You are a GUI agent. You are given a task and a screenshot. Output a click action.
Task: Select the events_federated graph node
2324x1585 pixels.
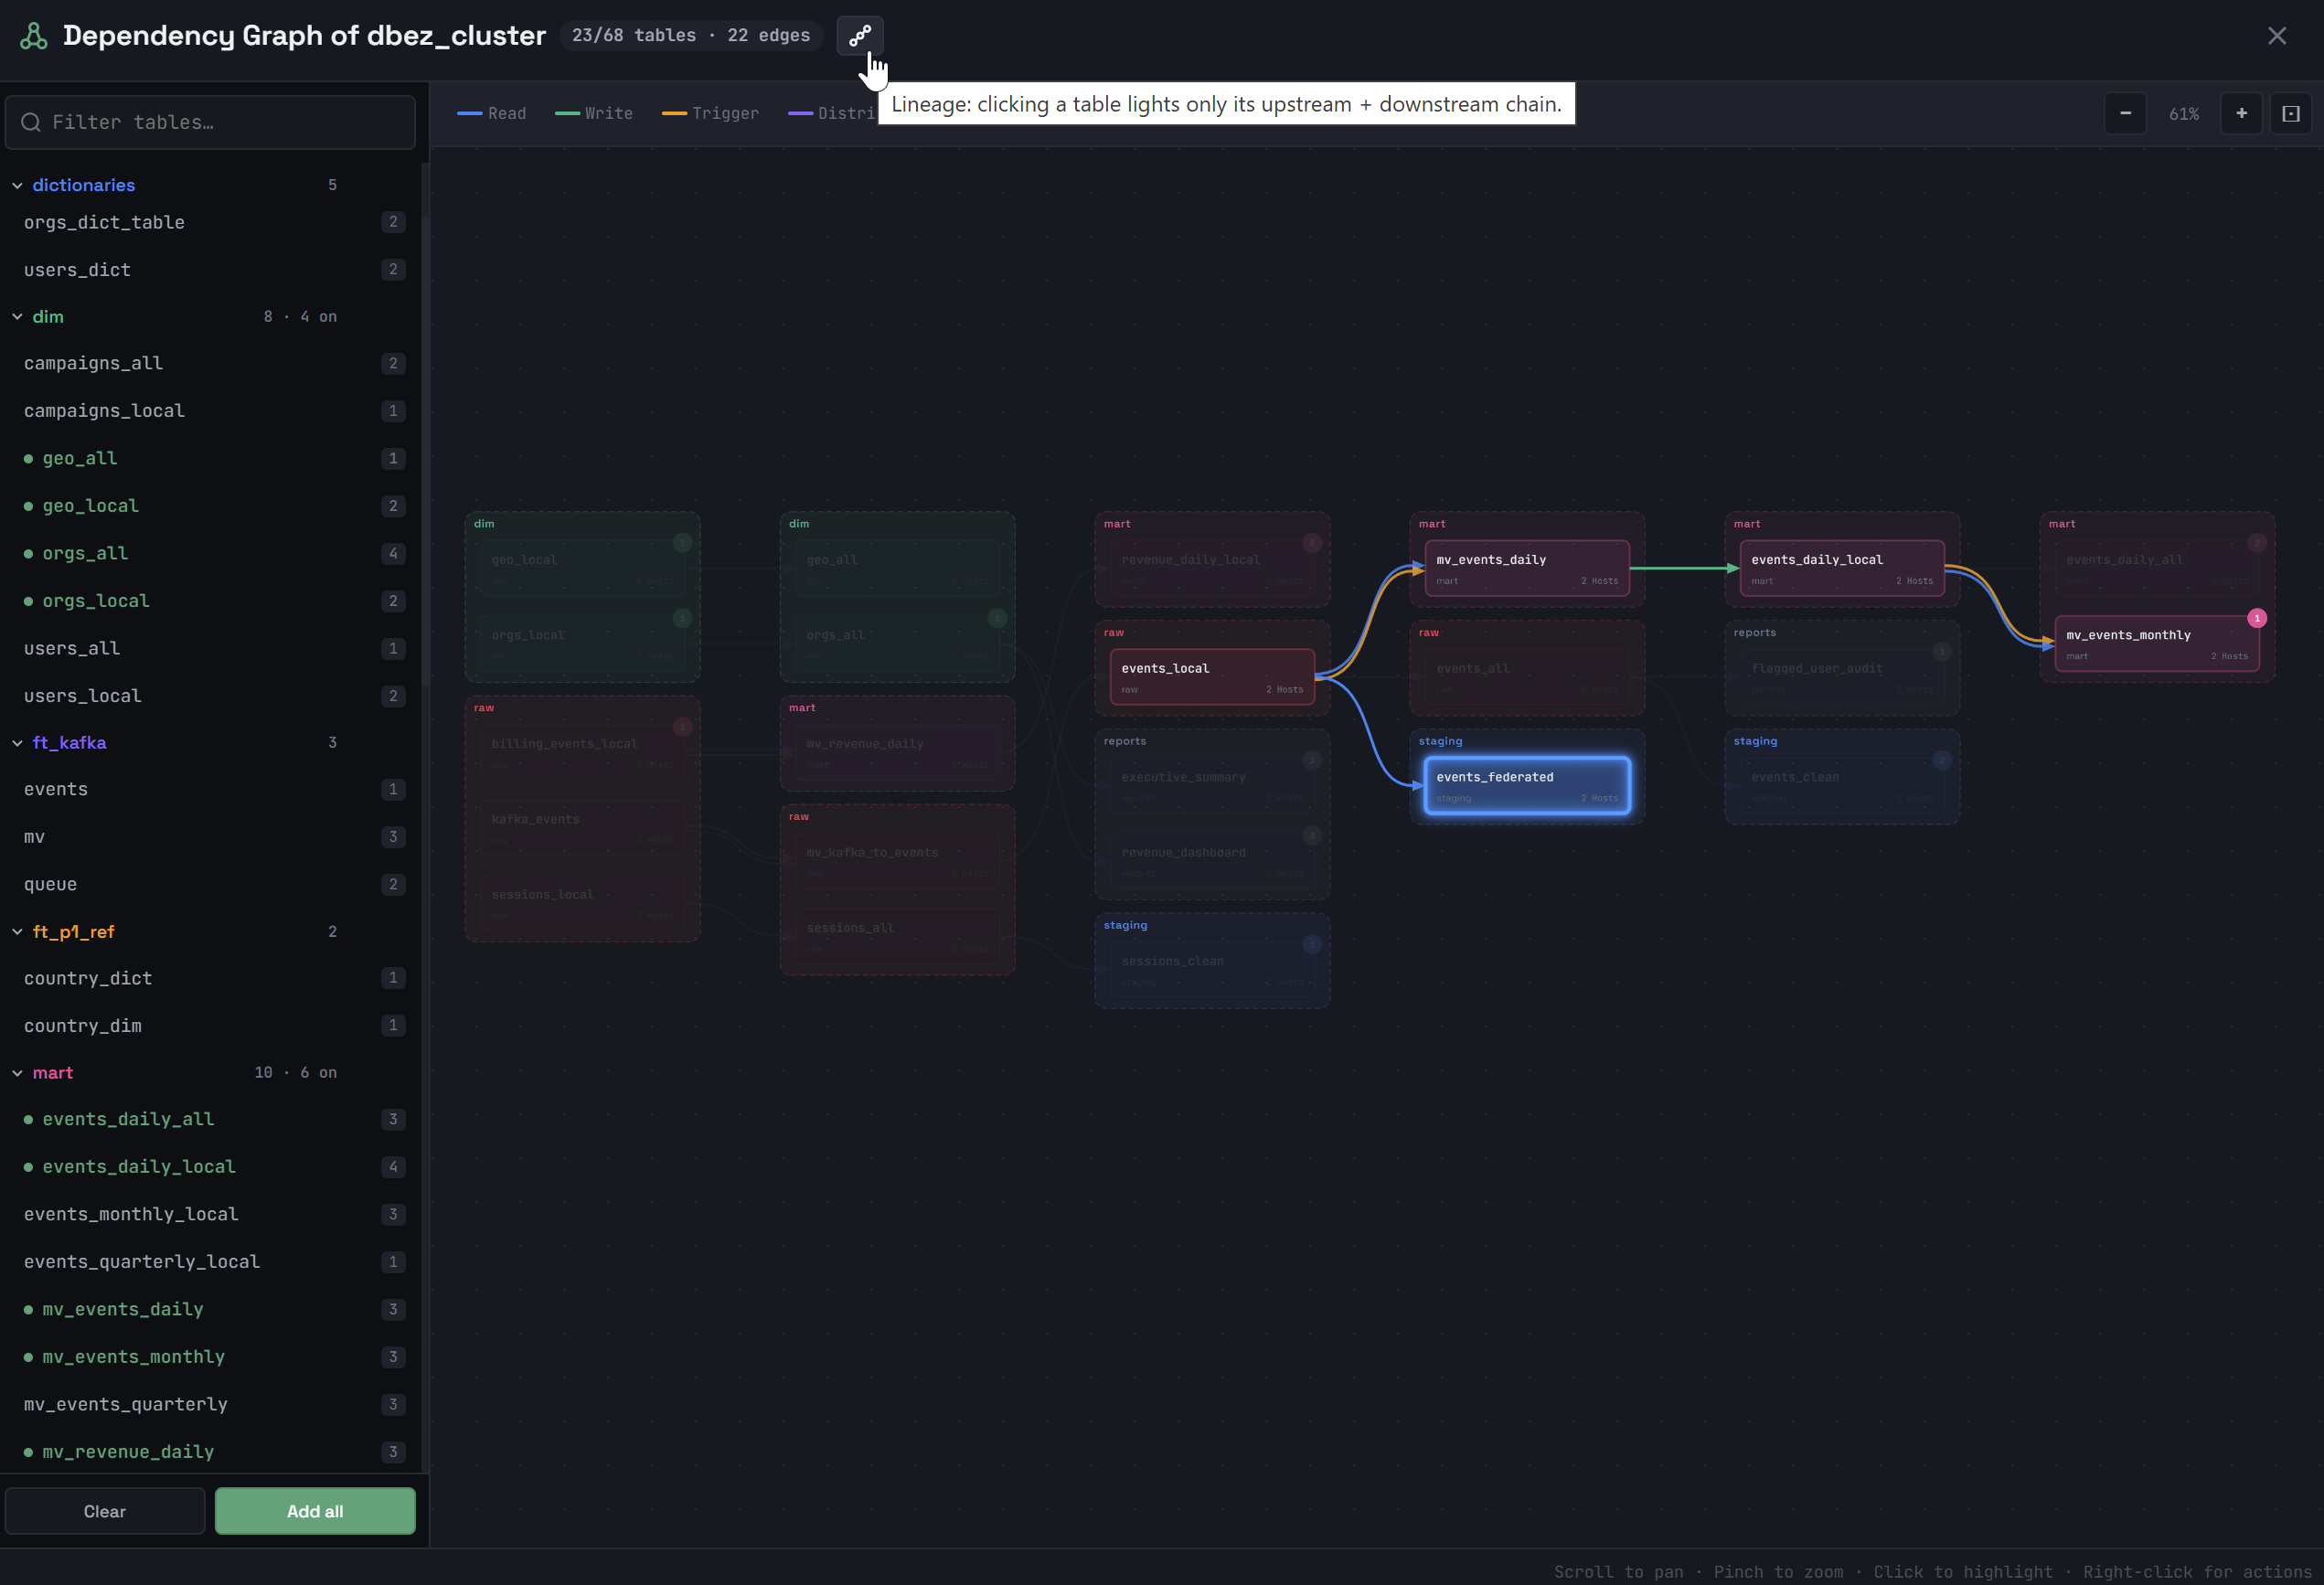tap(1527, 786)
